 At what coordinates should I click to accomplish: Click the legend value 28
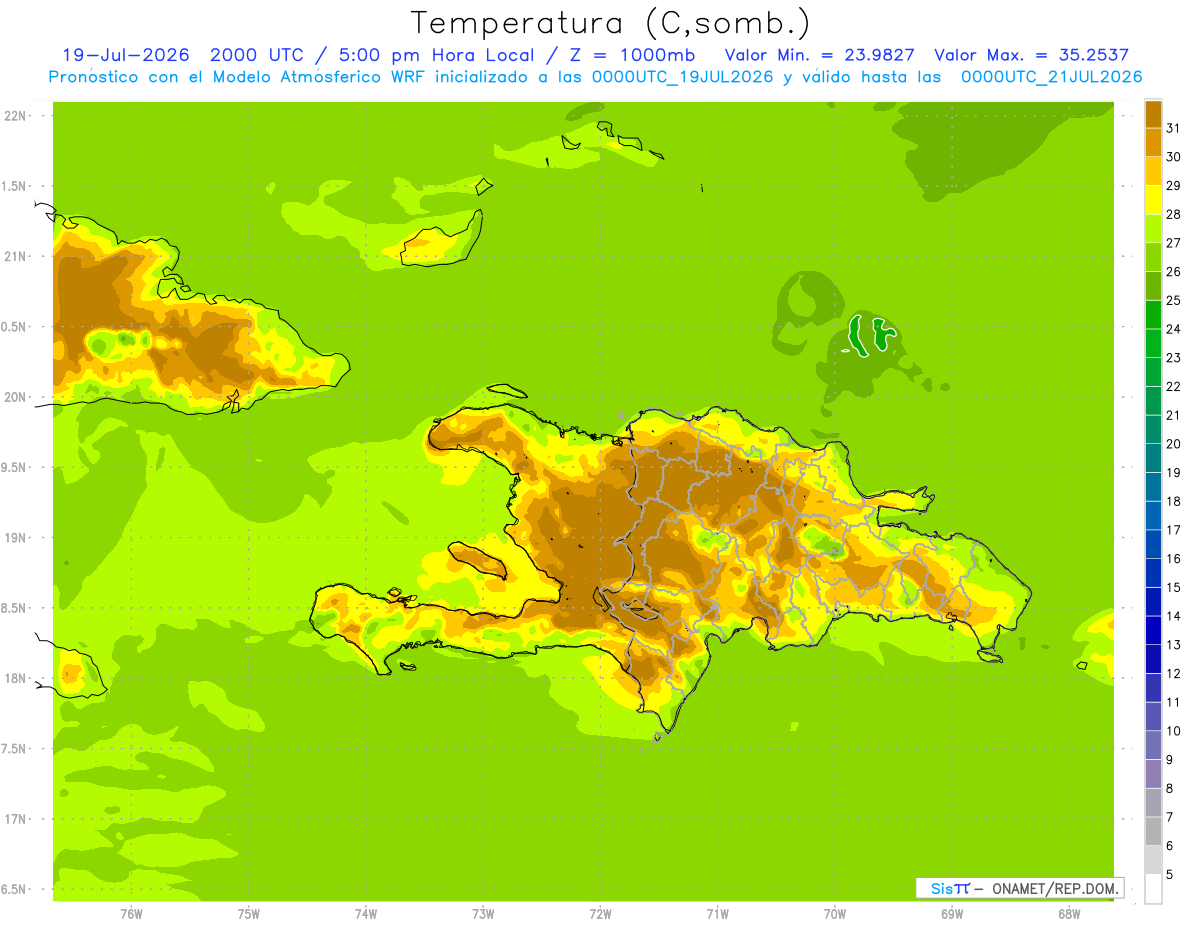tap(1173, 214)
